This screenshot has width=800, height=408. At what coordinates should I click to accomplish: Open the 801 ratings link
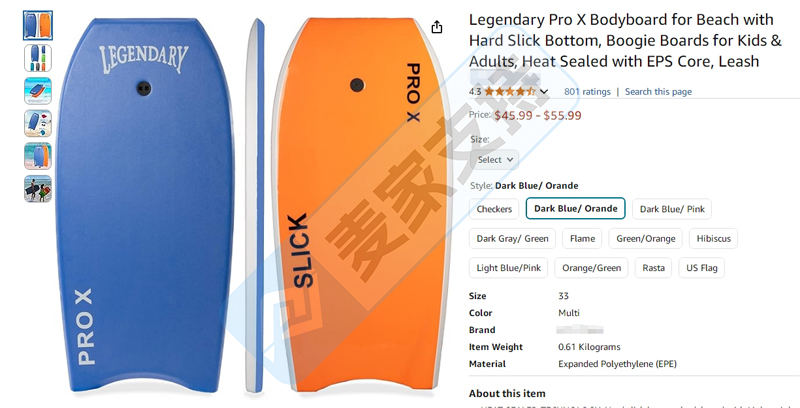point(587,92)
